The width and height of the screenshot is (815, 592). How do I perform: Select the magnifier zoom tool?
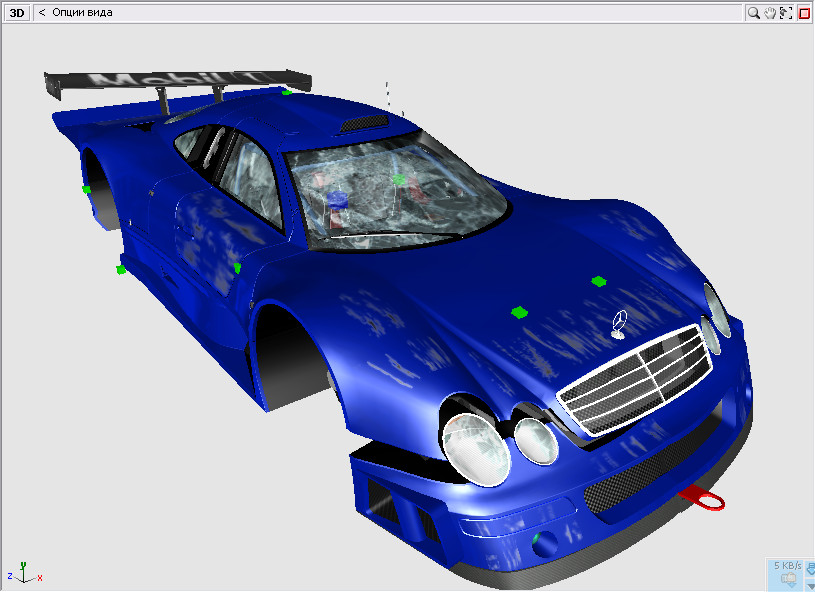tap(753, 13)
